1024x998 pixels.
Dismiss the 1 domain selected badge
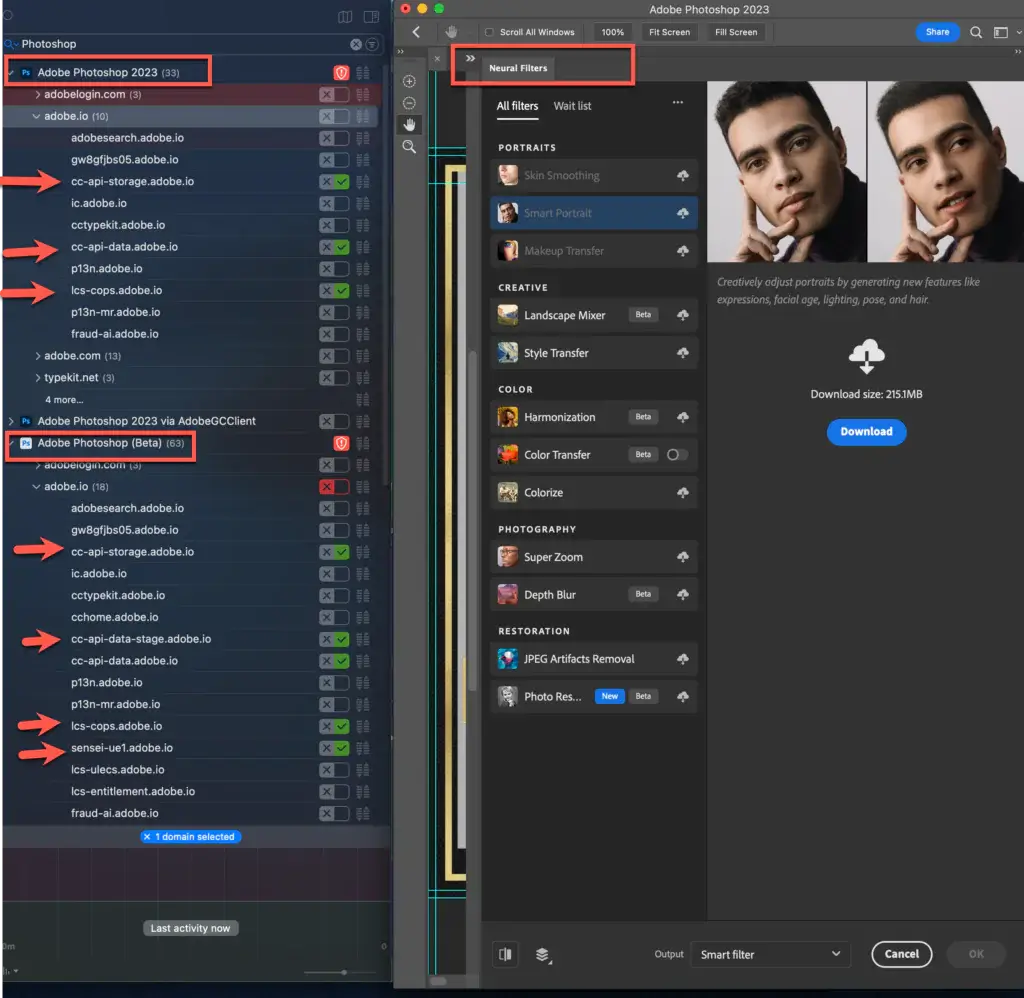[147, 837]
